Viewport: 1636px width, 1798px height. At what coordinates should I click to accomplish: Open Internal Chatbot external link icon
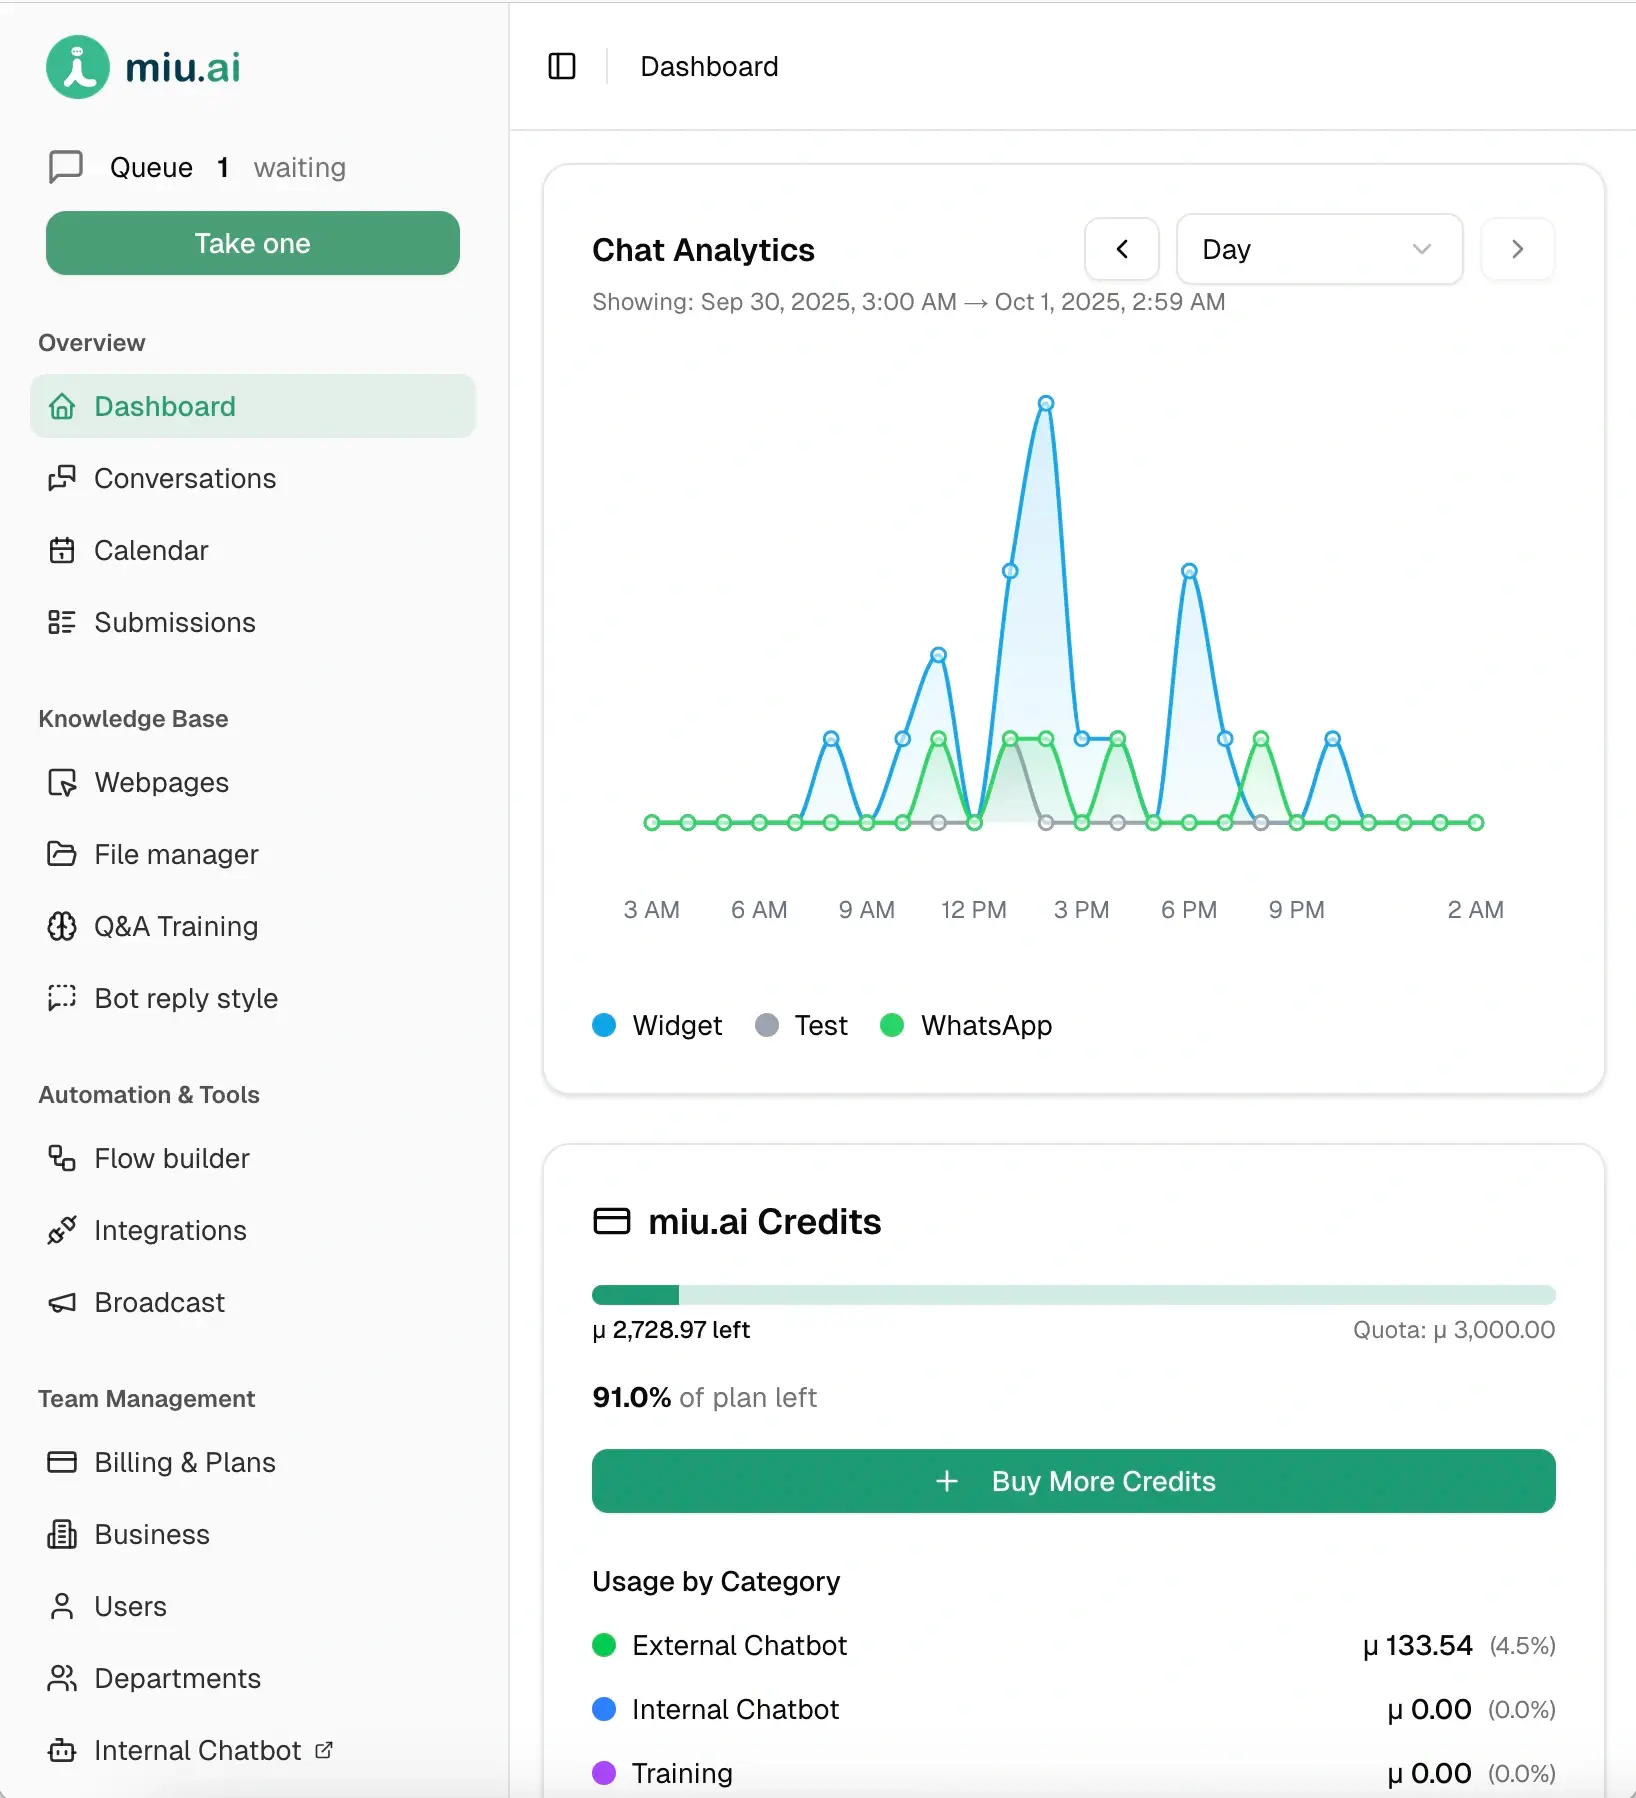324,1750
